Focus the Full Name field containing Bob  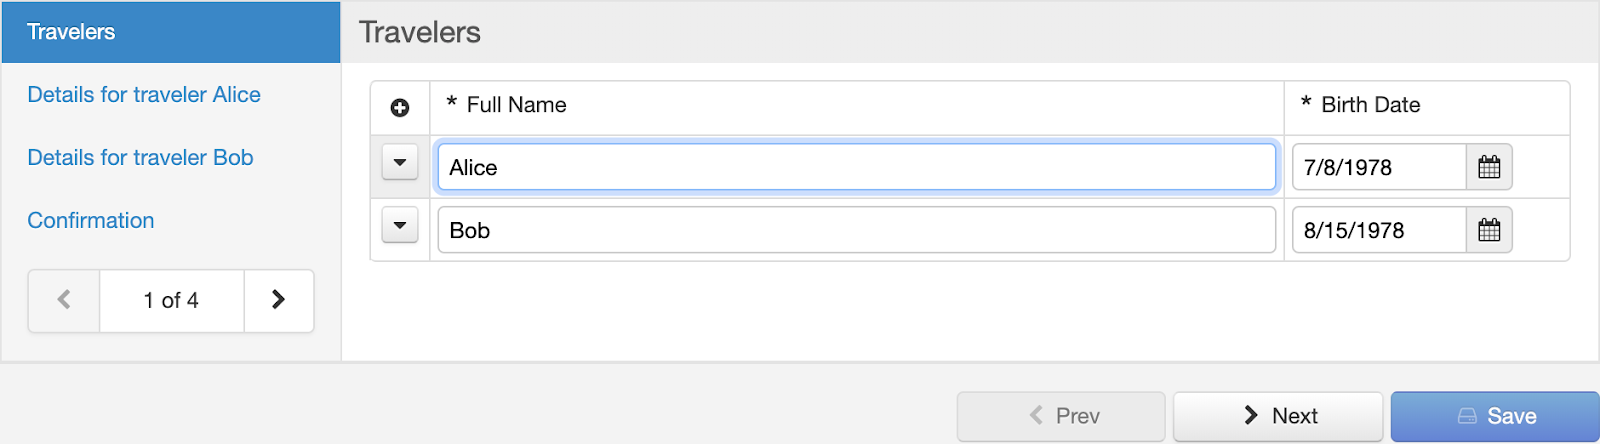click(x=856, y=230)
